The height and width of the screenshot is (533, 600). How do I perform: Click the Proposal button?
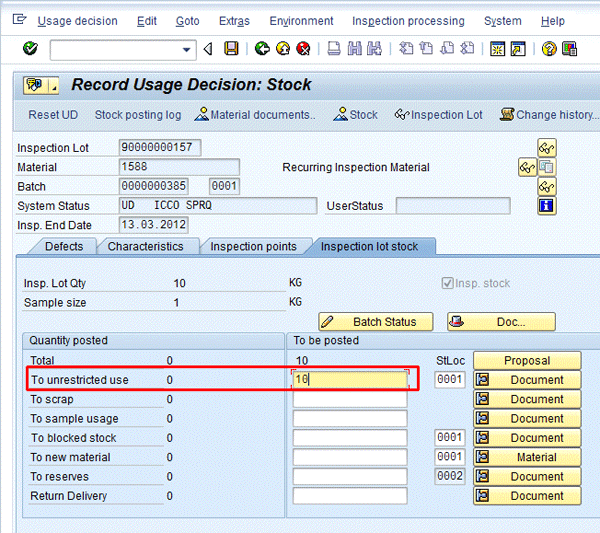click(526, 360)
